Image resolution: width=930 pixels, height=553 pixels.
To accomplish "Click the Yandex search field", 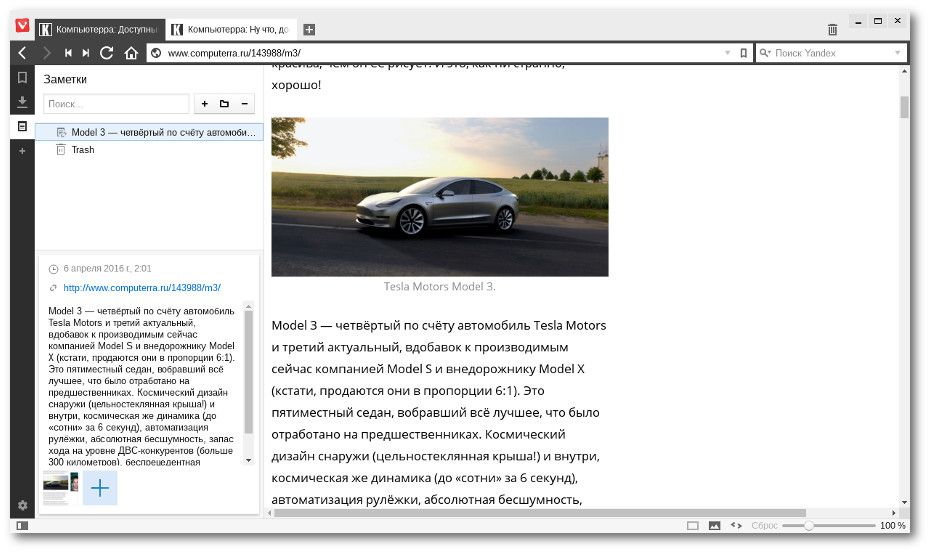I will coord(832,53).
